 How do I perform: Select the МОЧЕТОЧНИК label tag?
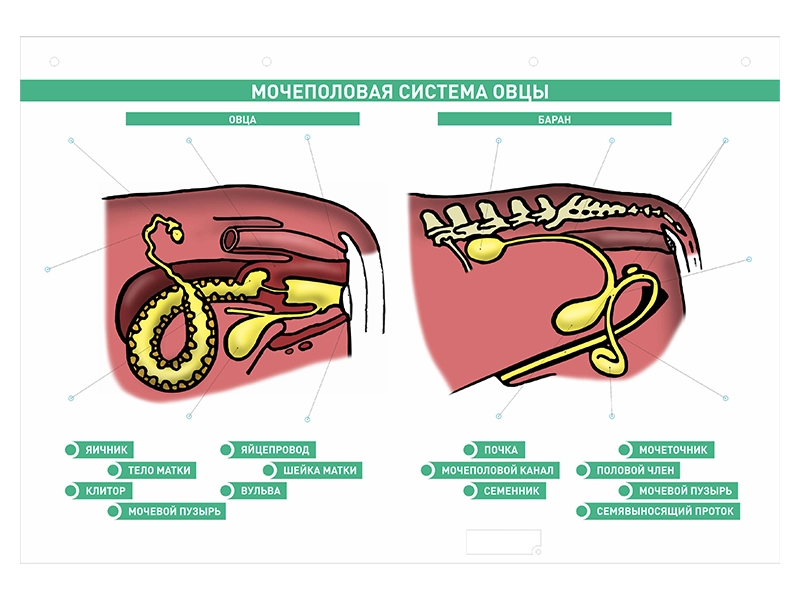click(x=666, y=449)
